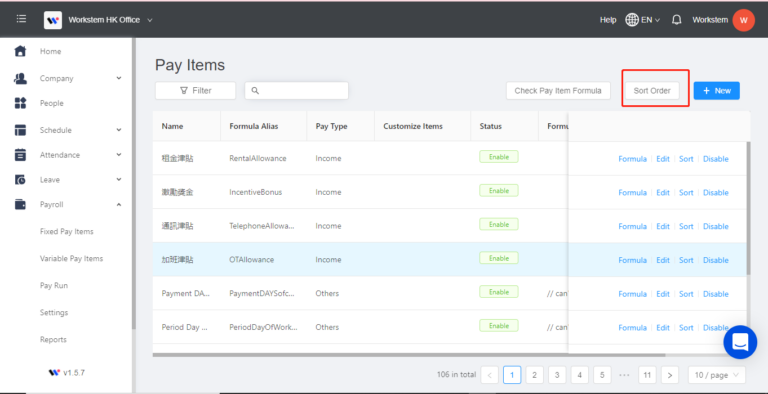Image resolution: width=768 pixels, height=394 pixels.
Task: Open Formula for PeriodDayOfWork row
Action: 632,328
